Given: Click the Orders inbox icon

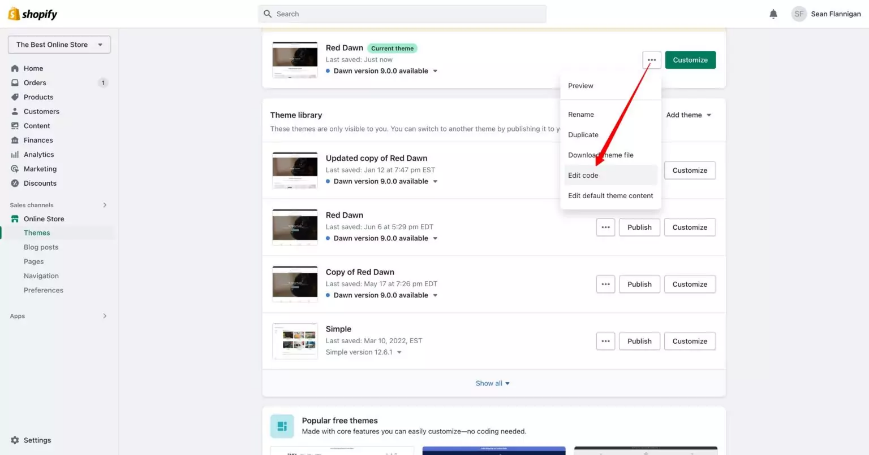Looking at the screenshot, I should point(15,83).
